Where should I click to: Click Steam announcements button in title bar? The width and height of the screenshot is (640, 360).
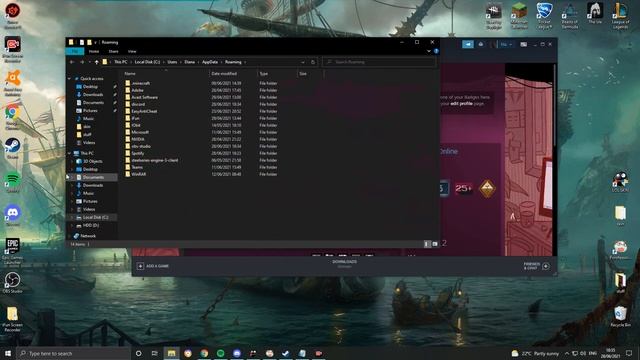click(468, 44)
